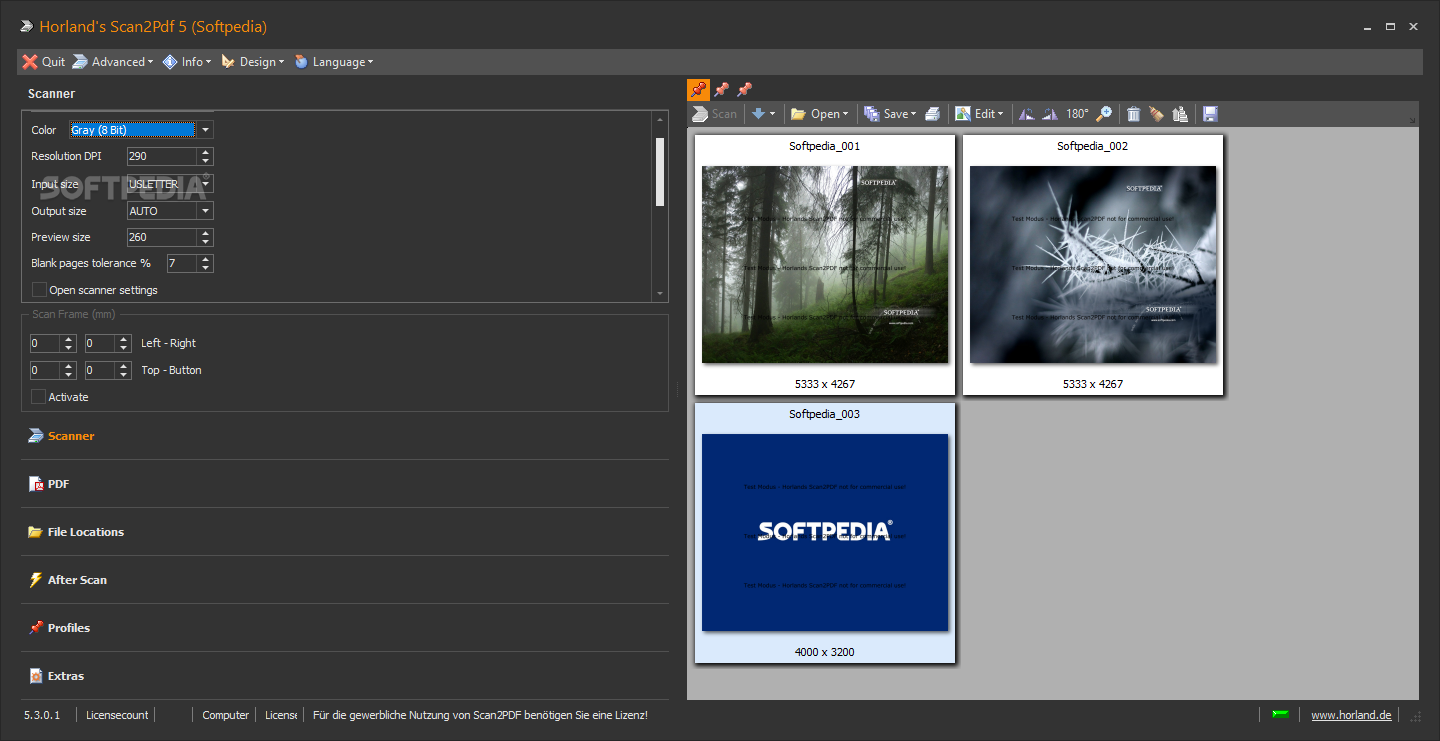The image size is (1440, 741).
Task: Rotate page by 180°
Action: point(1077,114)
